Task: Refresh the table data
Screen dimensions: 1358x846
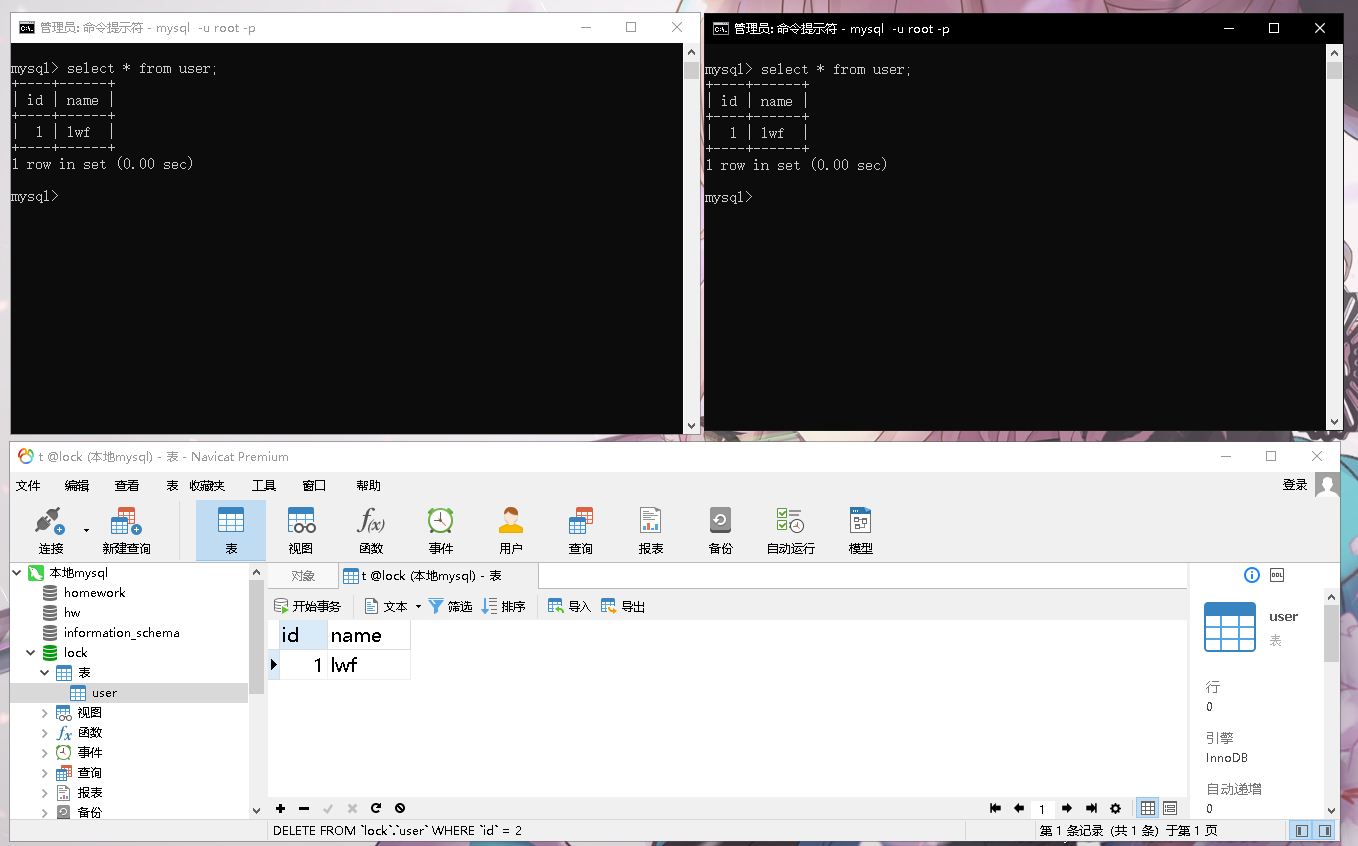Action: (x=376, y=808)
